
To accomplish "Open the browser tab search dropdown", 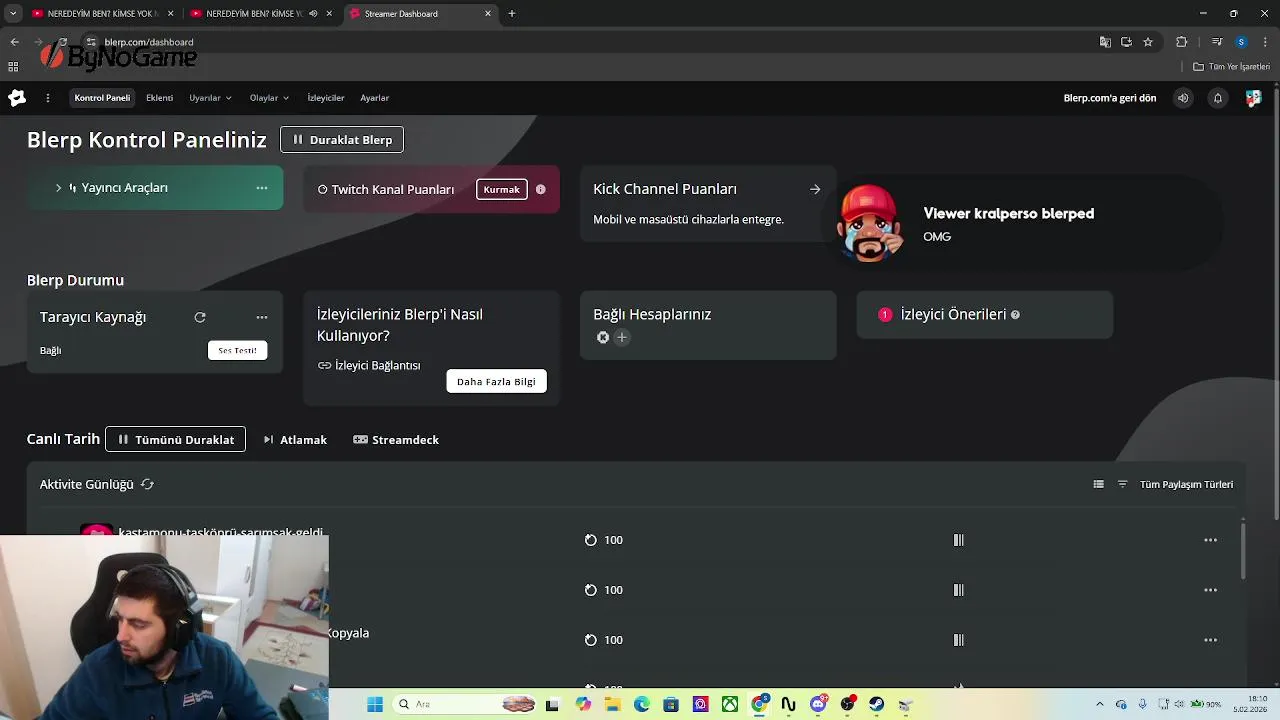I will point(13,14).
